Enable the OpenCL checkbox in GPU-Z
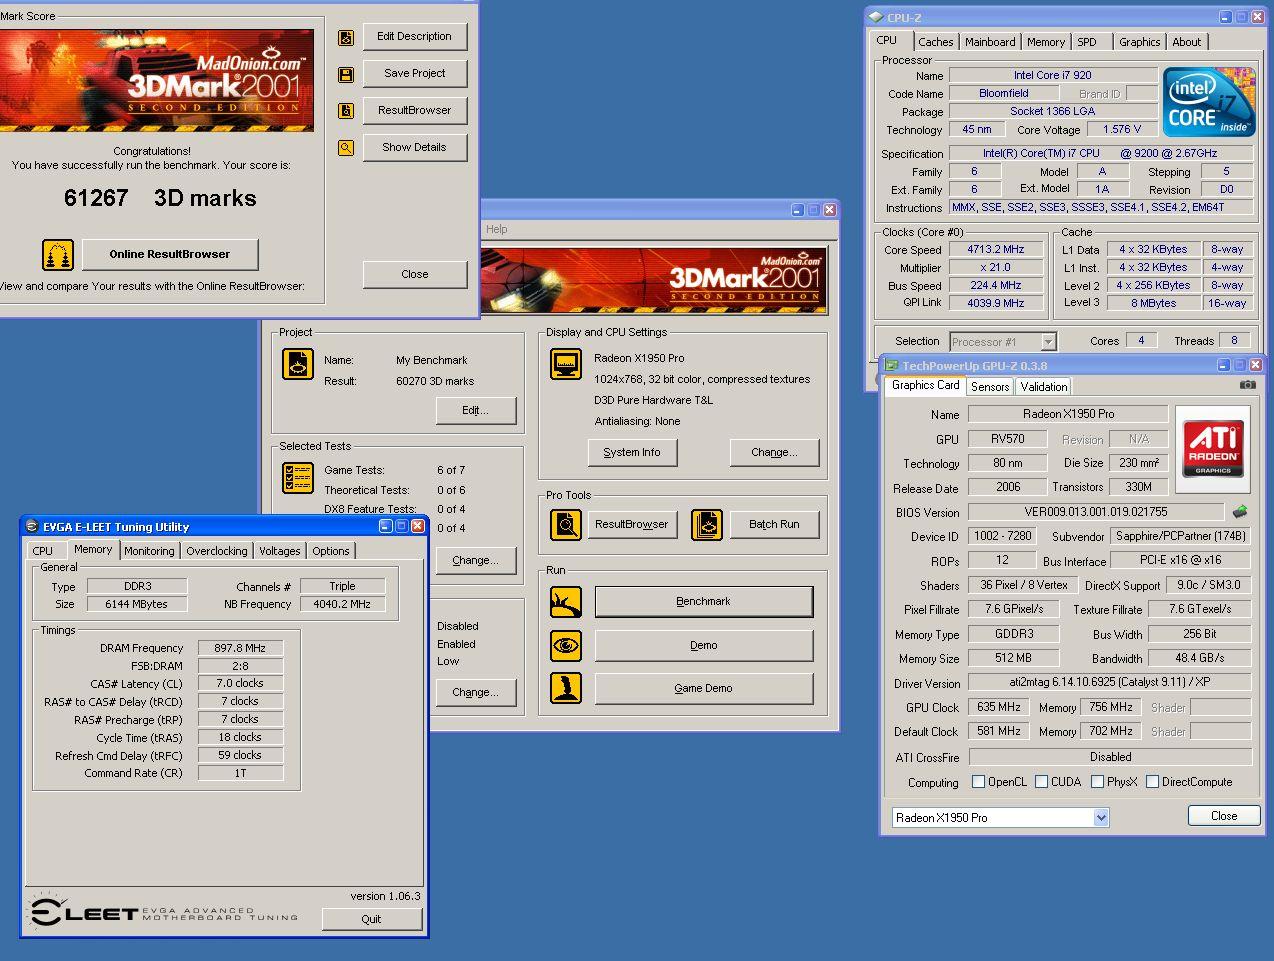1274x961 pixels. point(979,782)
